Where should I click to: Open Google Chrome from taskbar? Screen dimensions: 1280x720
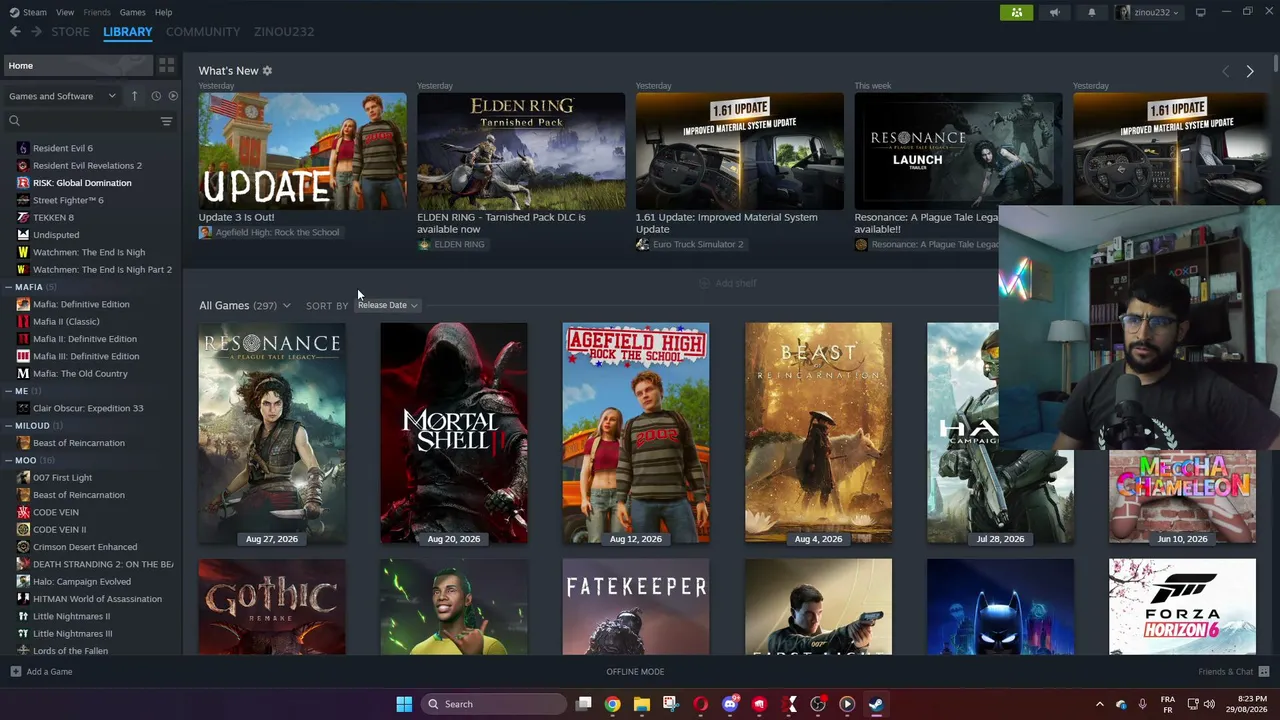pos(612,704)
